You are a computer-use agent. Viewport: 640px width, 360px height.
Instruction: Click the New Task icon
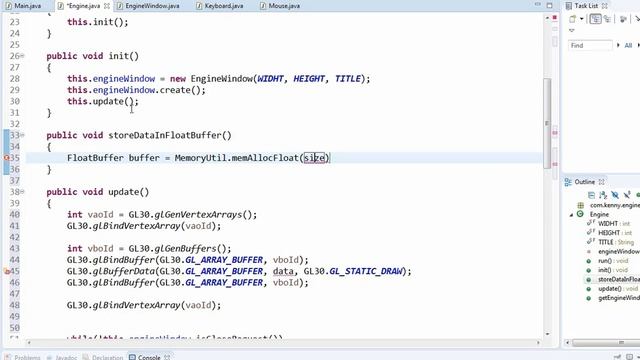tap(573, 19)
